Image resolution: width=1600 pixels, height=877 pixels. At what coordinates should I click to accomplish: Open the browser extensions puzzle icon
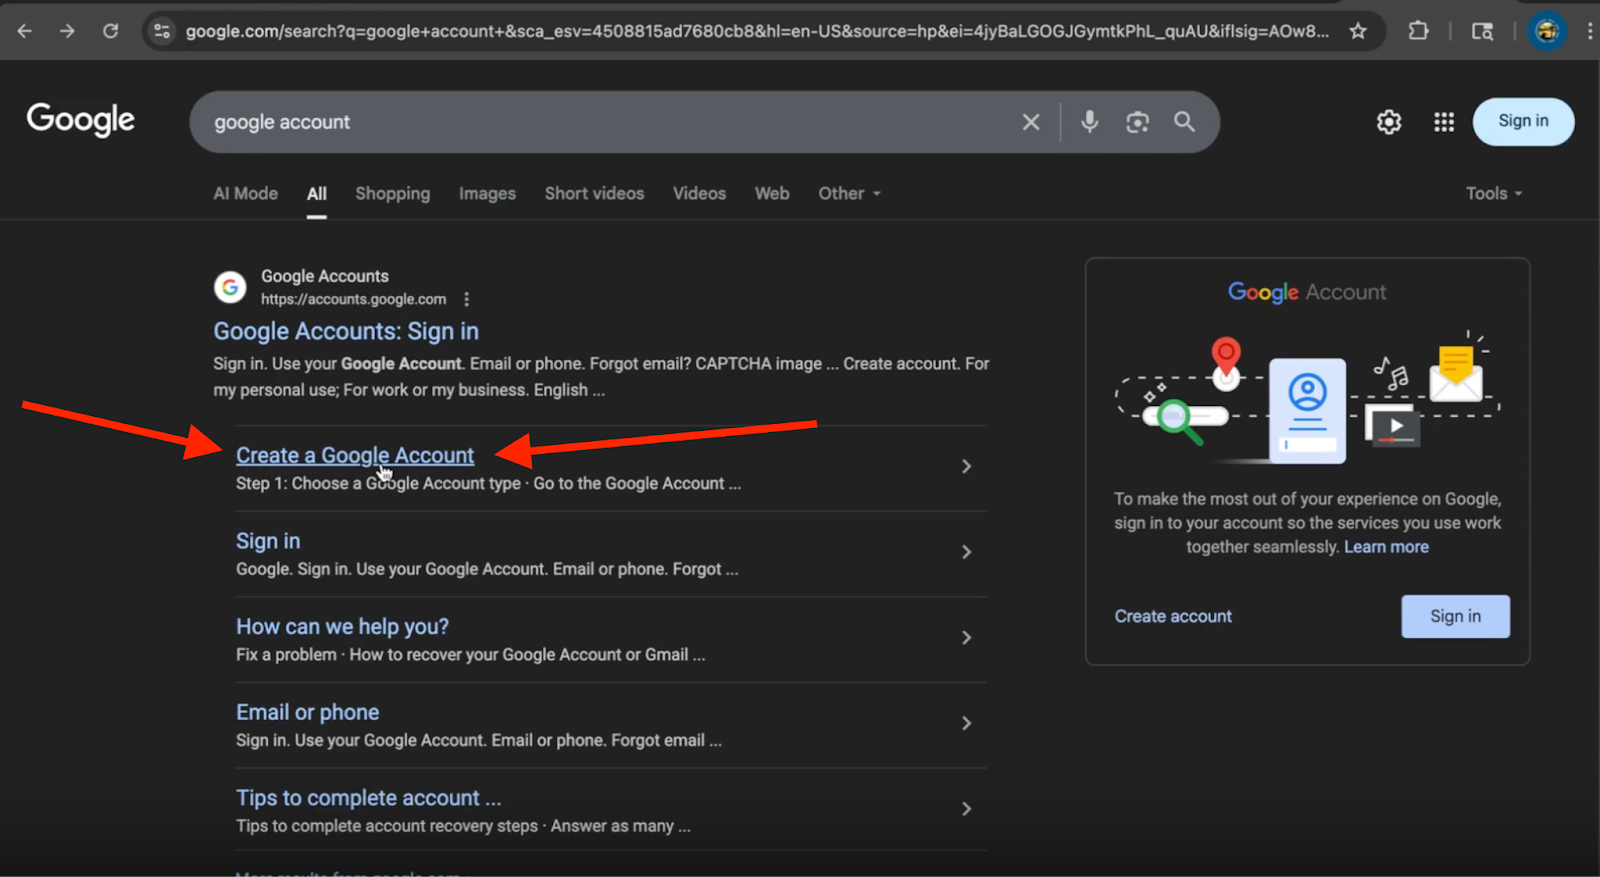tap(1418, 31)
